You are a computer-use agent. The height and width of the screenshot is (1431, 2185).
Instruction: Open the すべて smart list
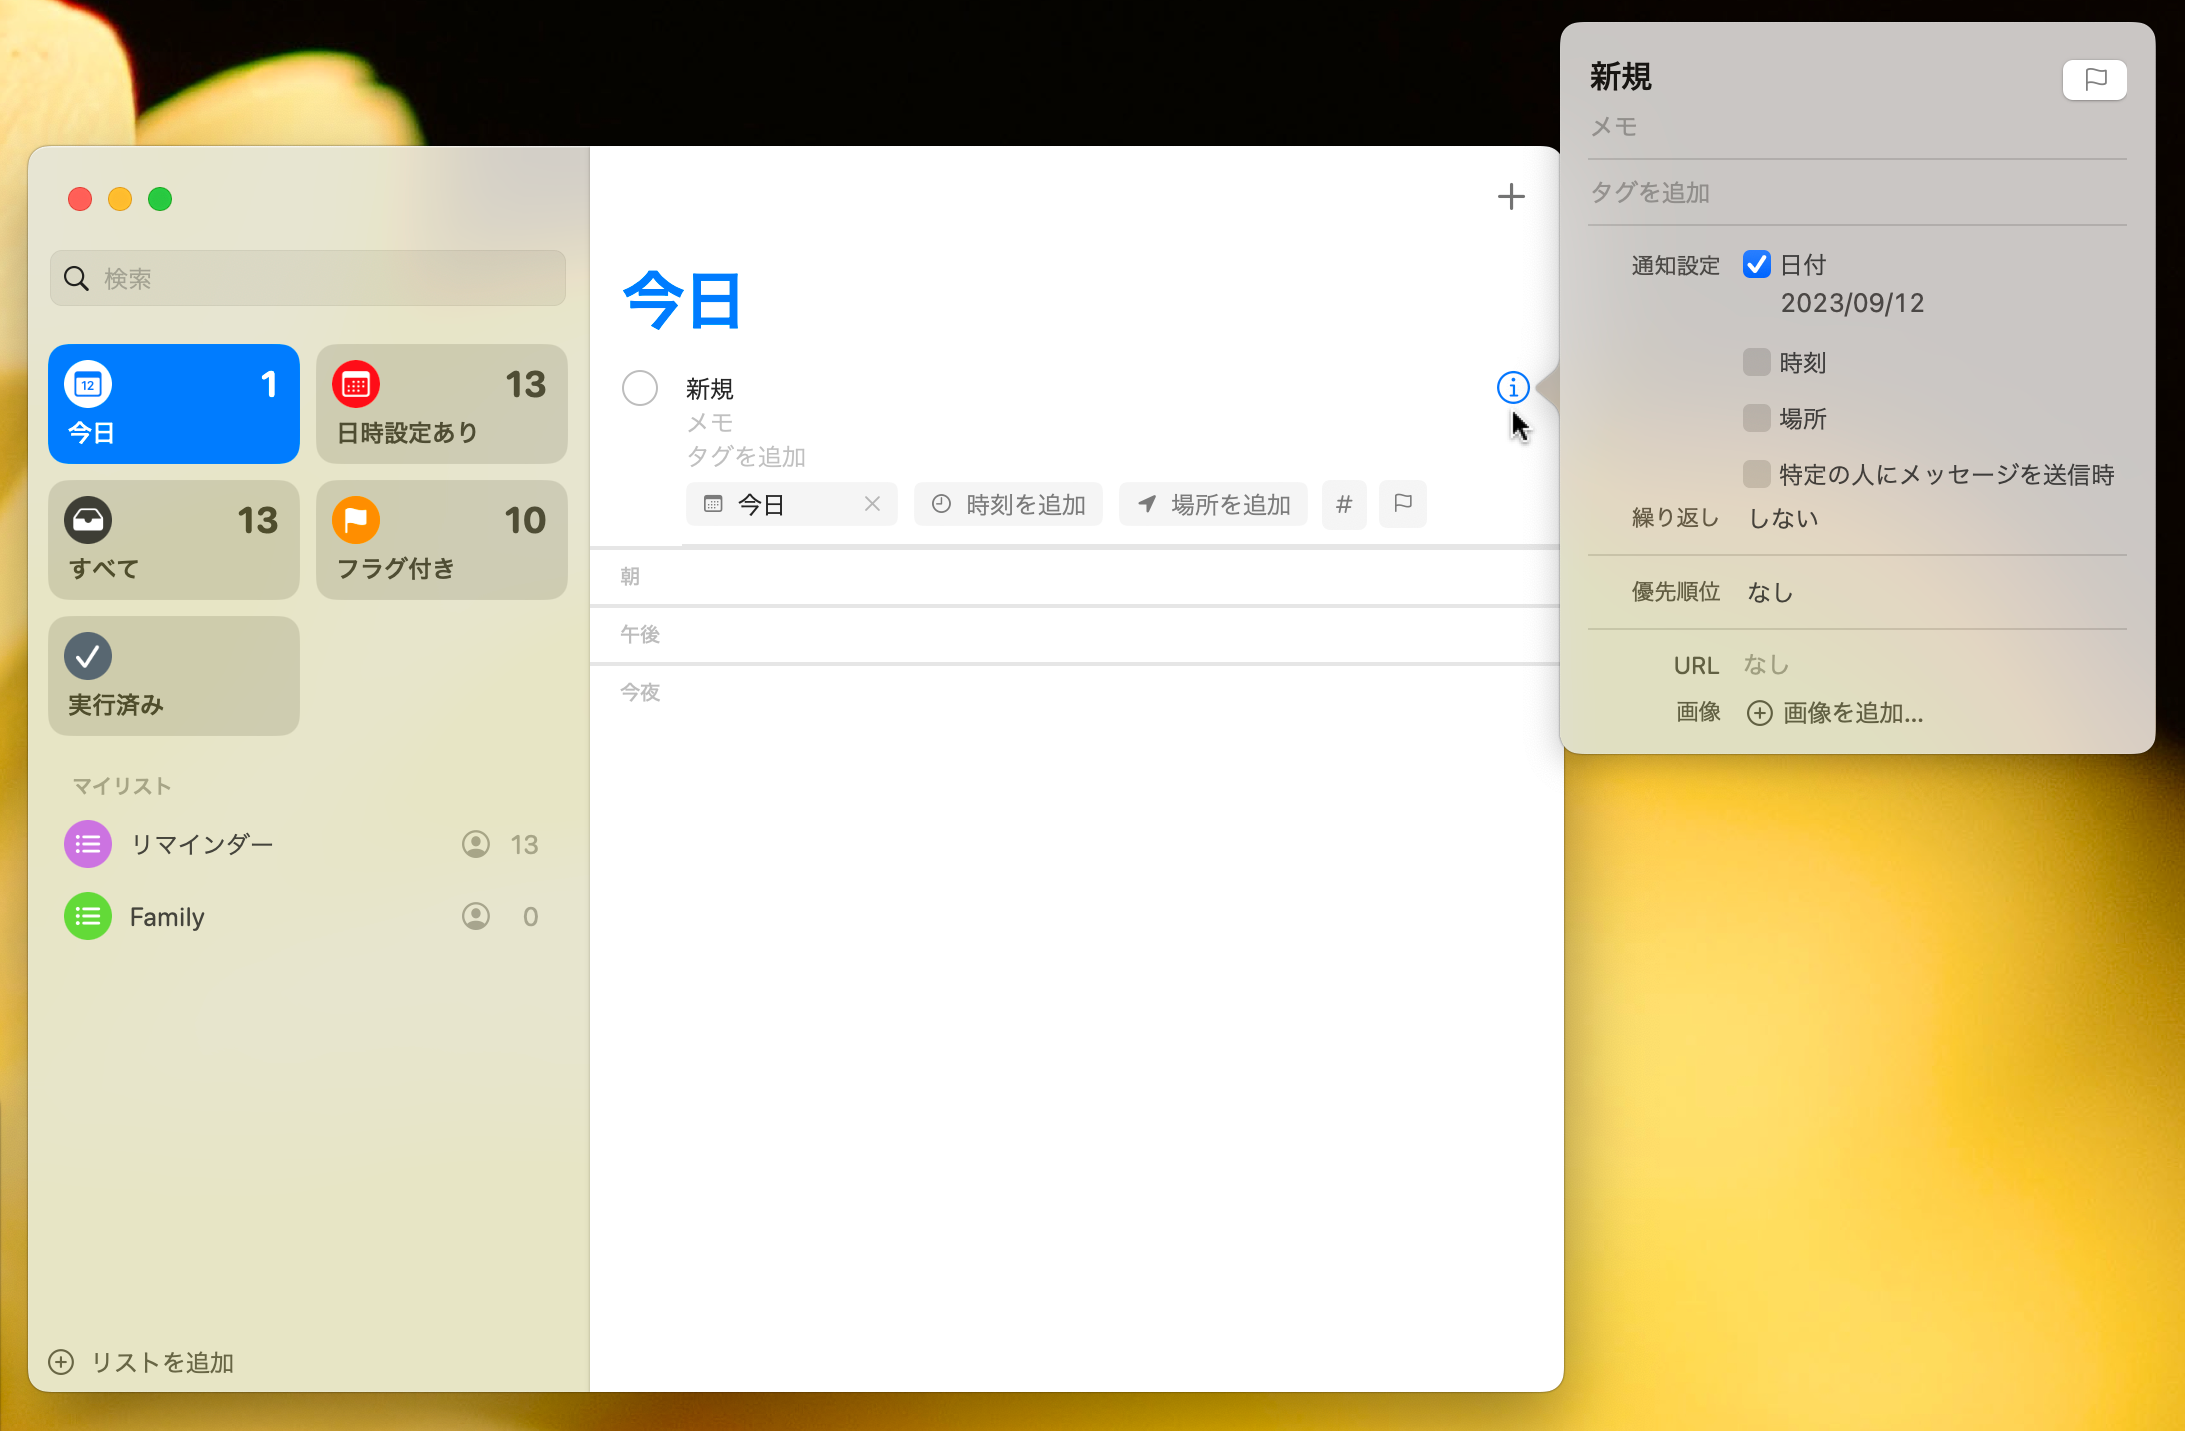click(174, 540)
